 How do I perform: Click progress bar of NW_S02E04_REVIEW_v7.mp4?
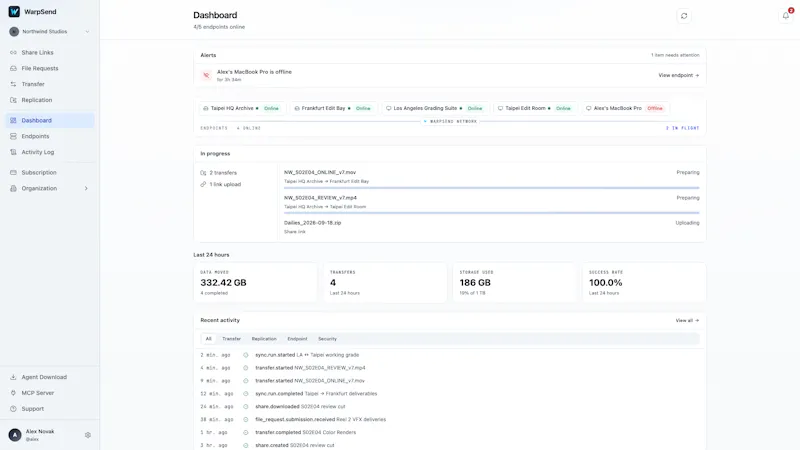coord(491,213)
